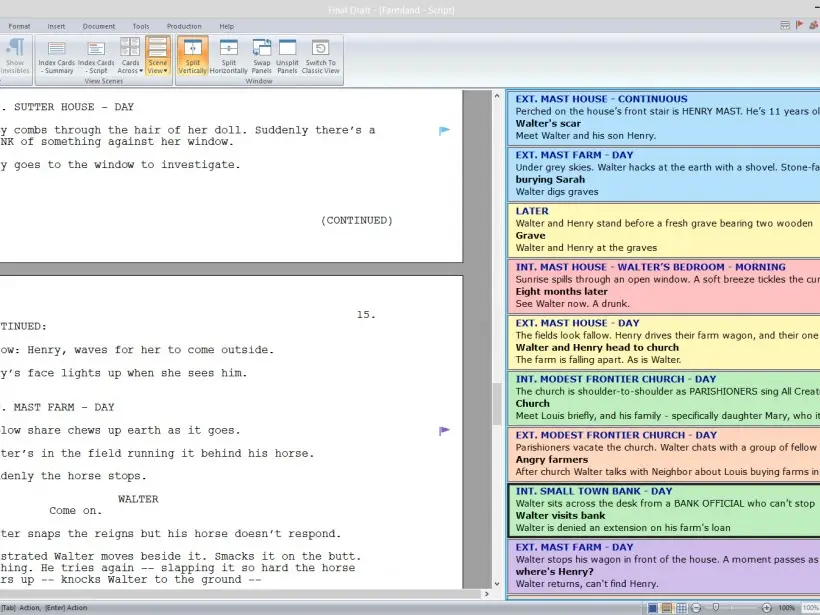Open the Document menu tab
The width and height of the screenshot is (820, 615).
click(99, 26)
